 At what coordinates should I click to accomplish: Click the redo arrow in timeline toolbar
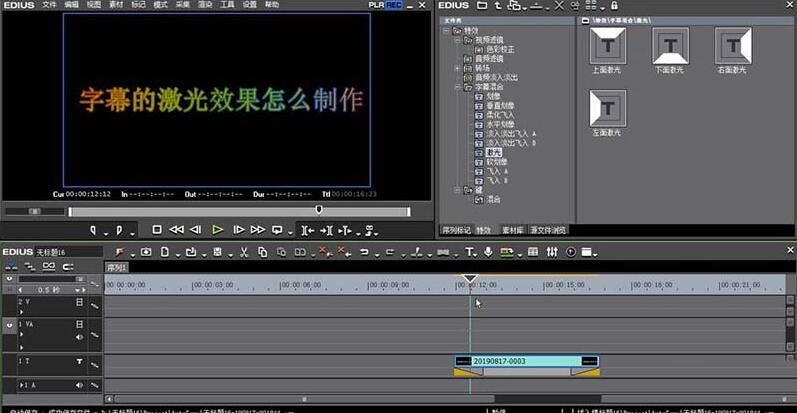click(x=390, y=252)
